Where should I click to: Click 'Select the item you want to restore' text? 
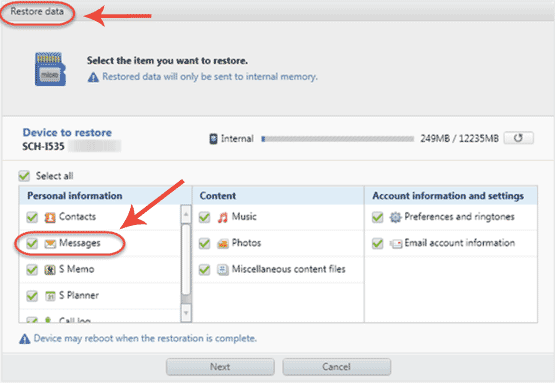pyautogui.click(x=167, y=61)
